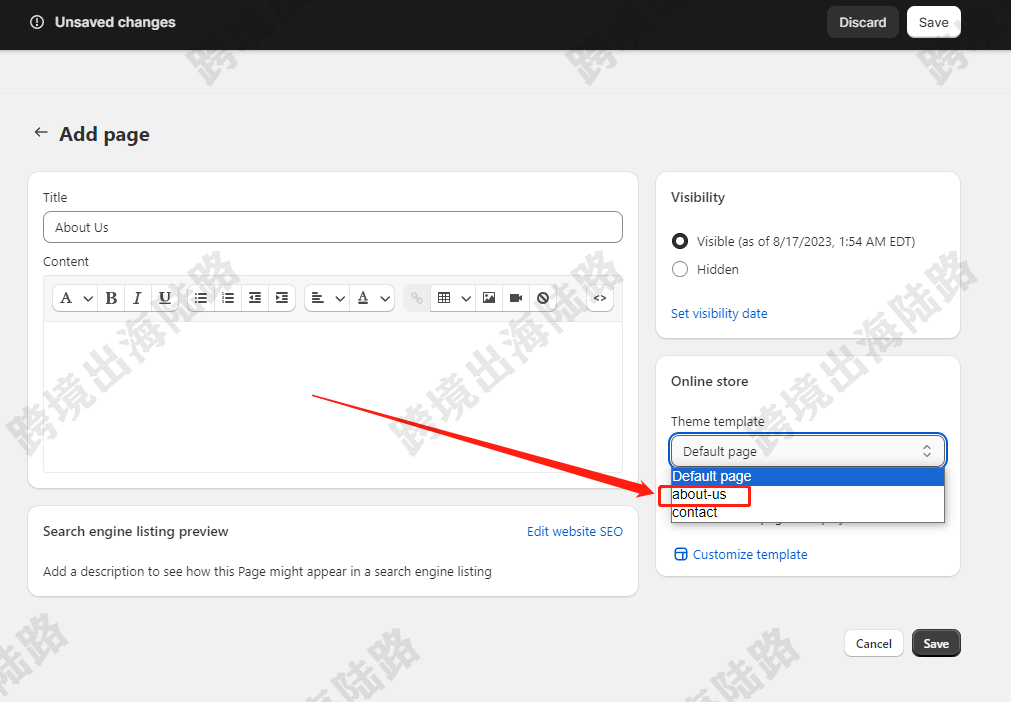The width and height of the screenshot is (1011, 702).
Task: Choose about-us from template list
Action: (x=808, y=494)
